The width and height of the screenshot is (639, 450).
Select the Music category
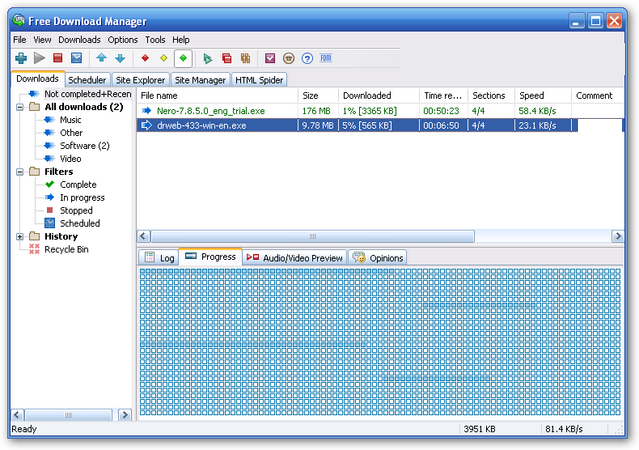click(71, 120)
